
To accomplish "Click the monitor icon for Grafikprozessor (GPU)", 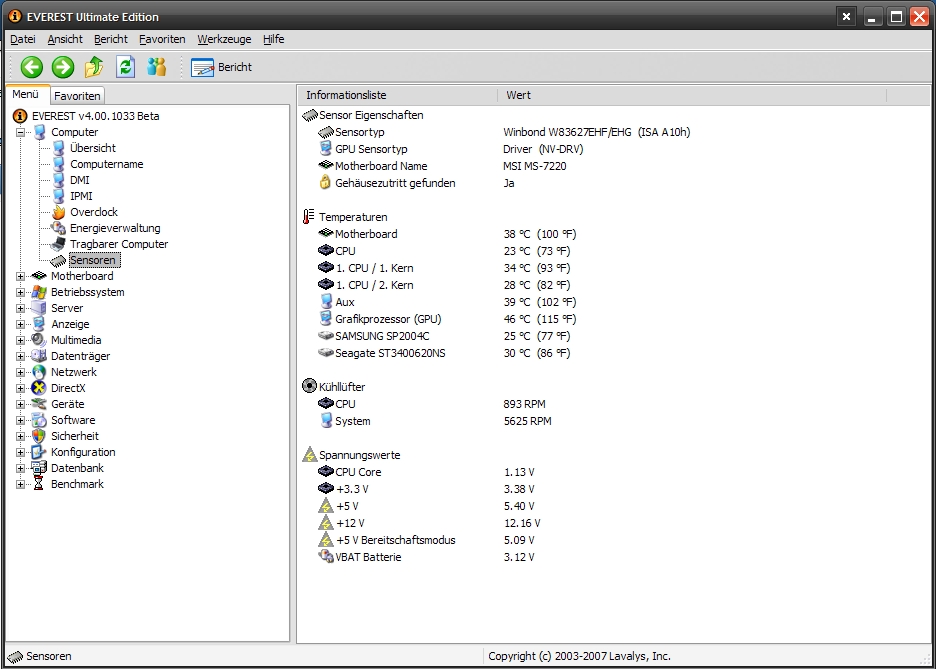I will pyautogui.click(x=325, y=319).
